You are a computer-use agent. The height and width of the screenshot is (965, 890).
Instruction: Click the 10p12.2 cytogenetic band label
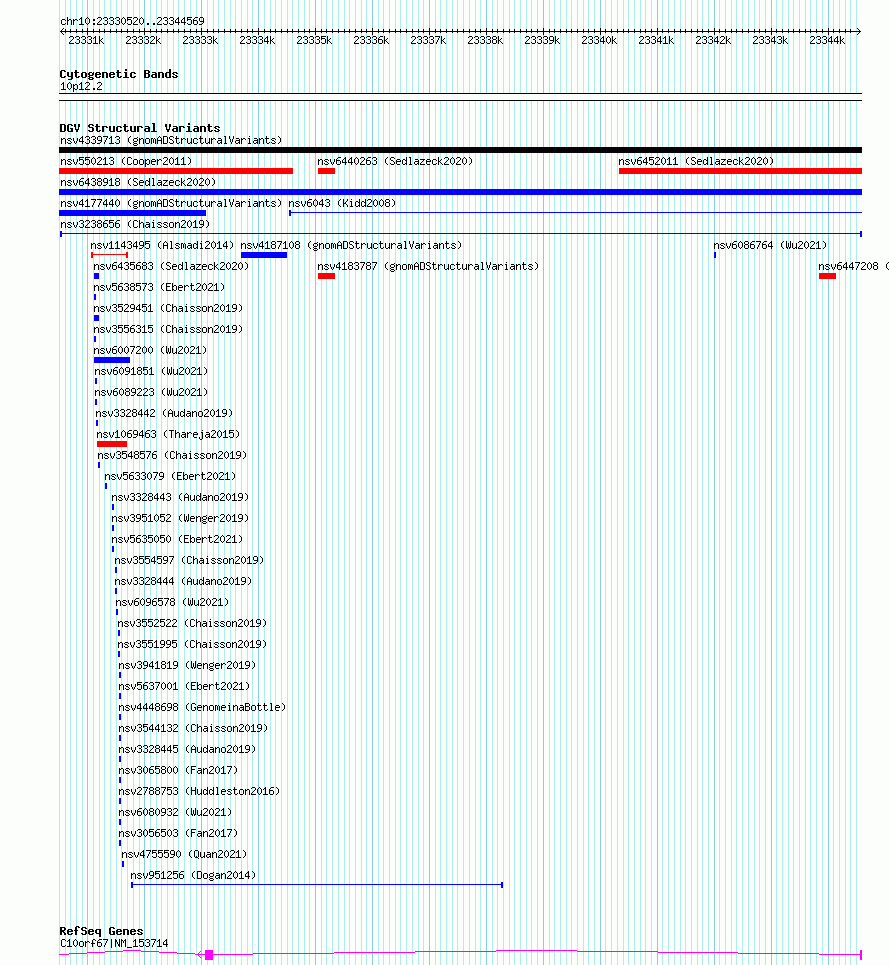tap(81, 86)
